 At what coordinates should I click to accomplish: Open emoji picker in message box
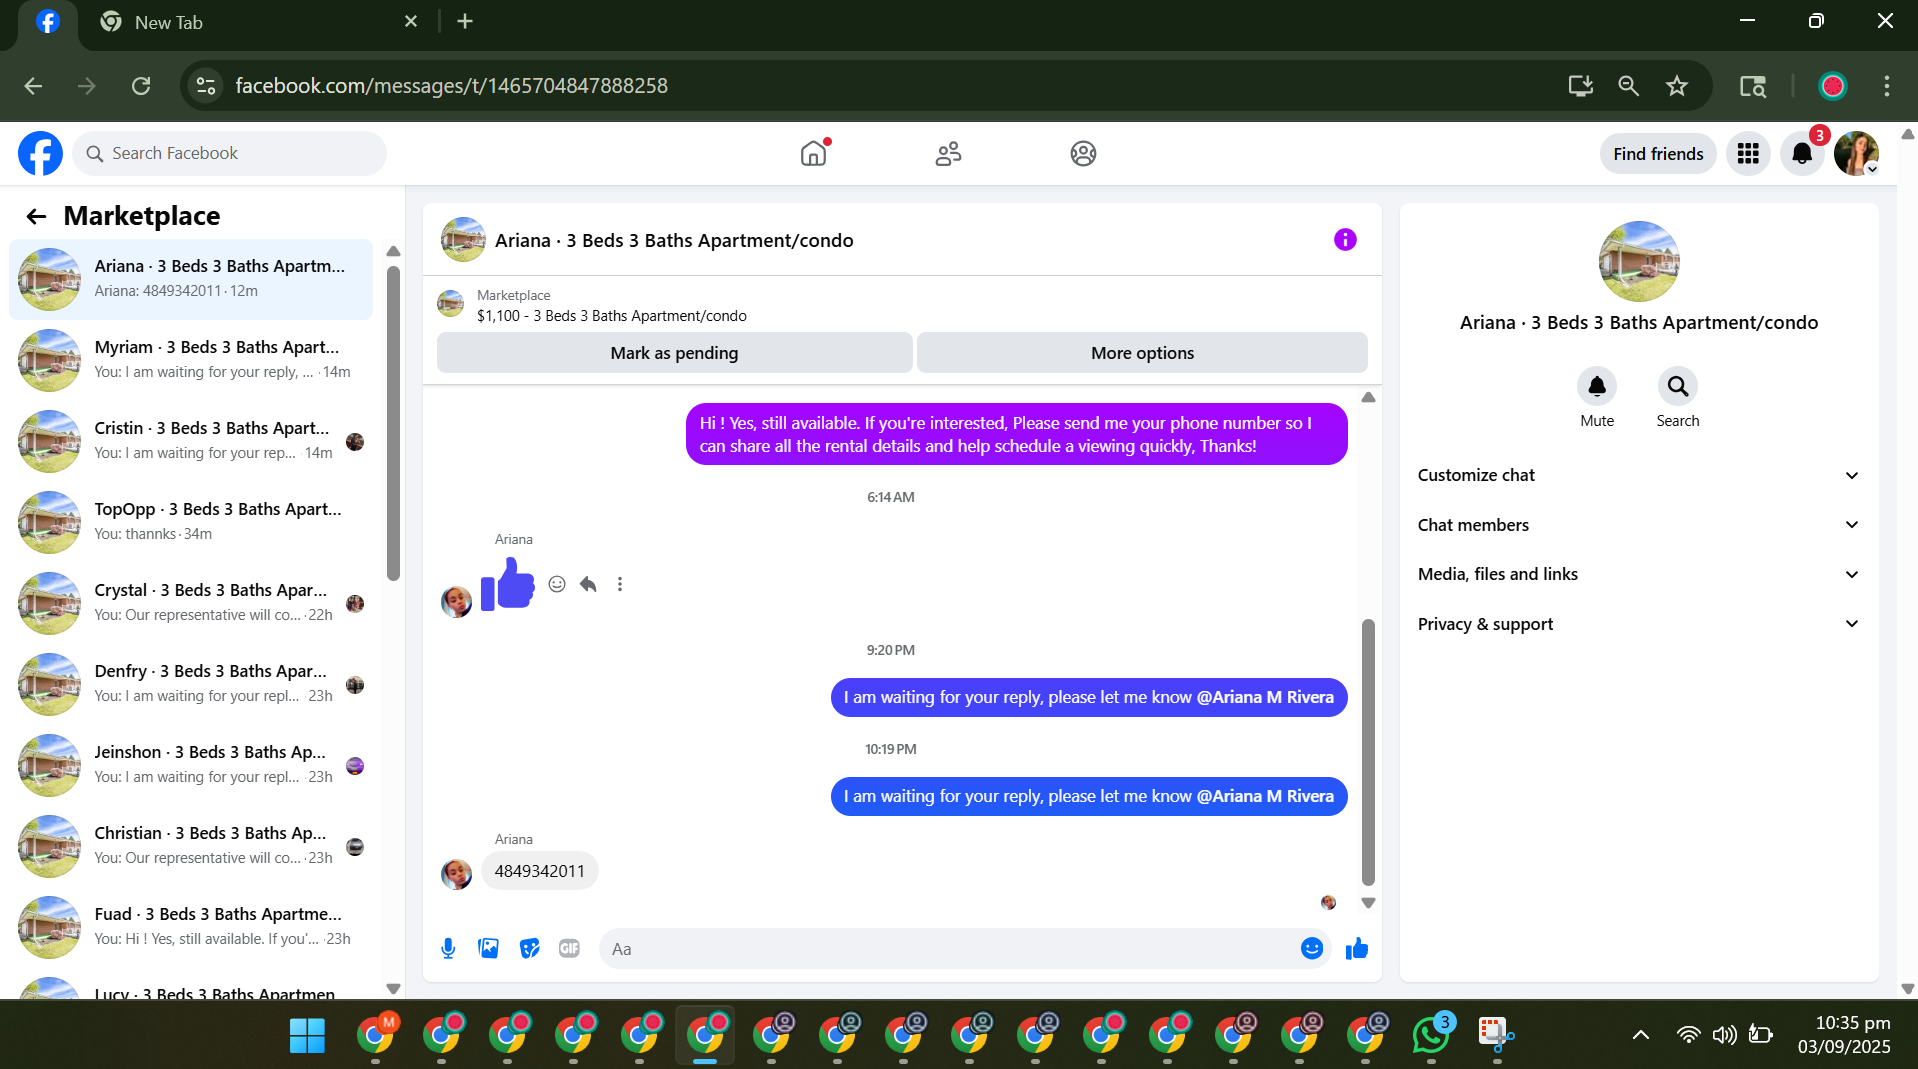click(1312, 949)
